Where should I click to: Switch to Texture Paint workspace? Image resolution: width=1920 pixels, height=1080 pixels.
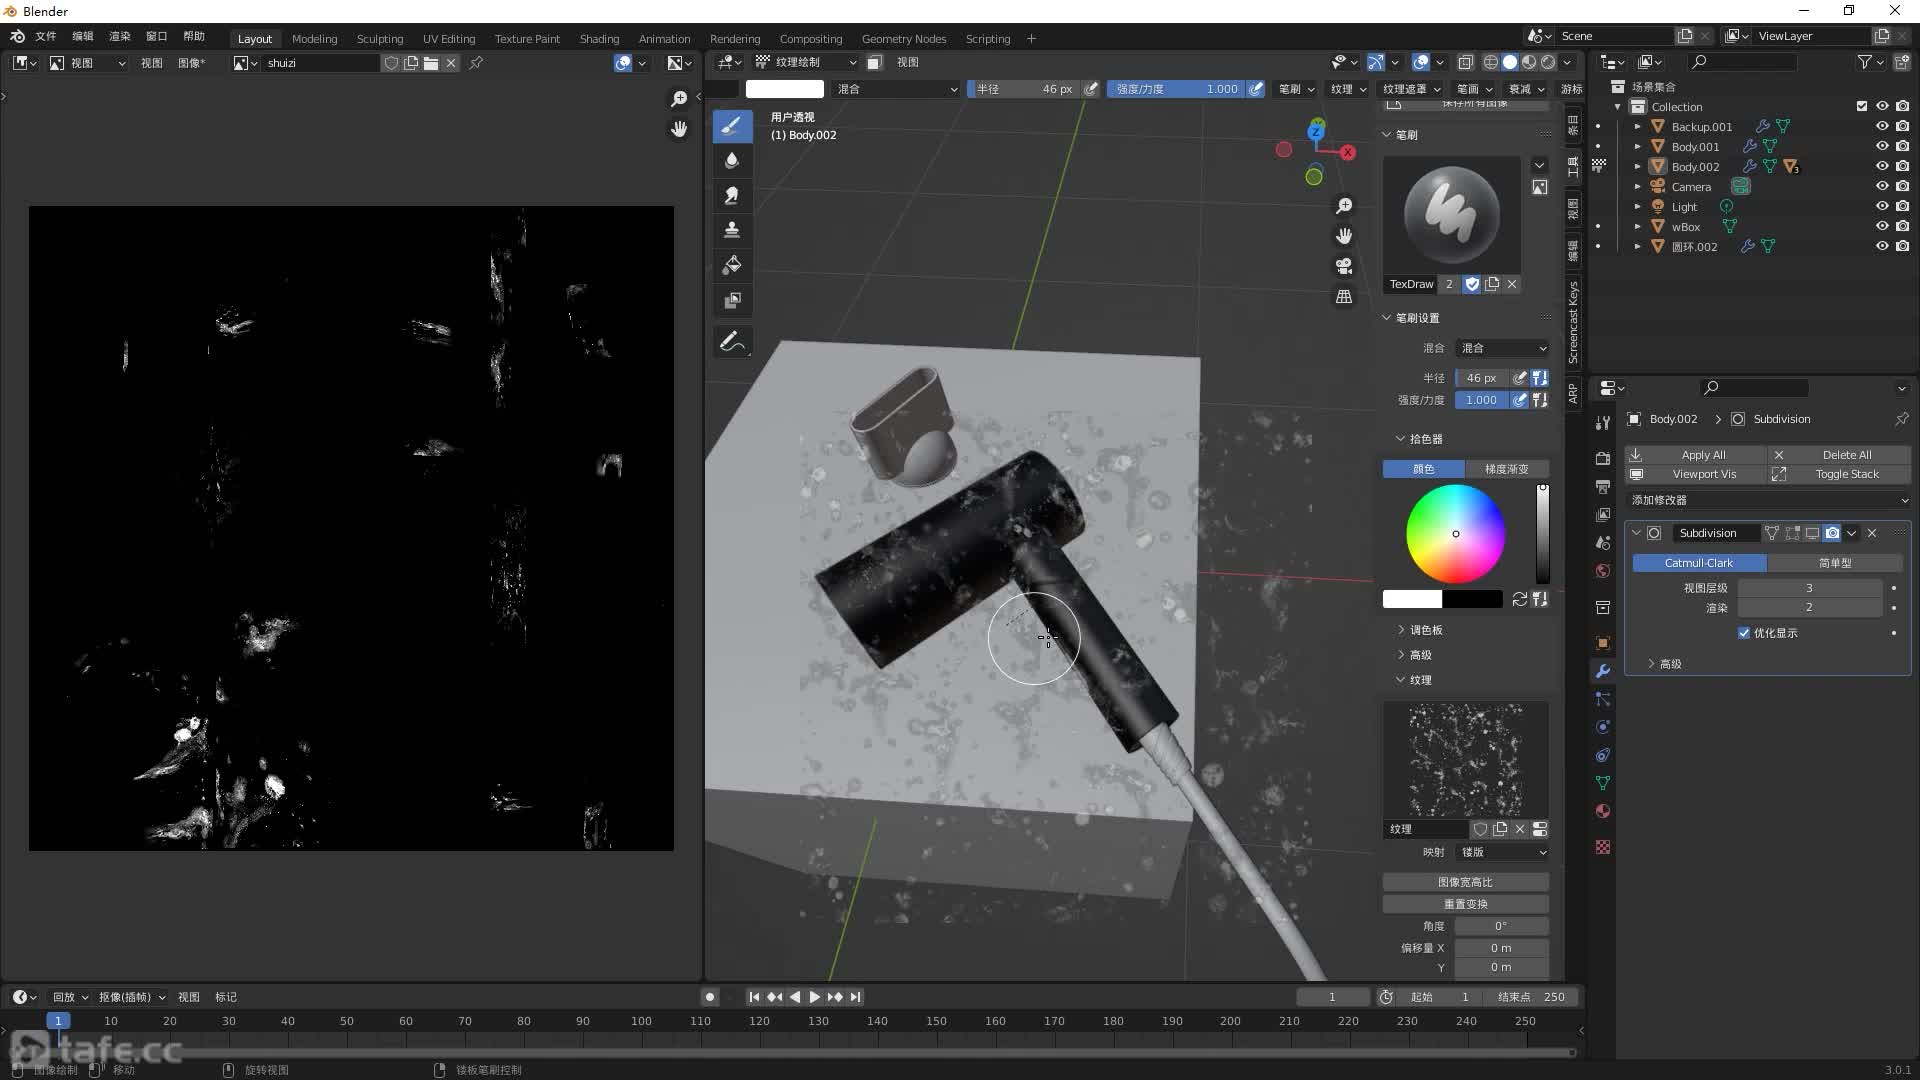coord(527,39)
